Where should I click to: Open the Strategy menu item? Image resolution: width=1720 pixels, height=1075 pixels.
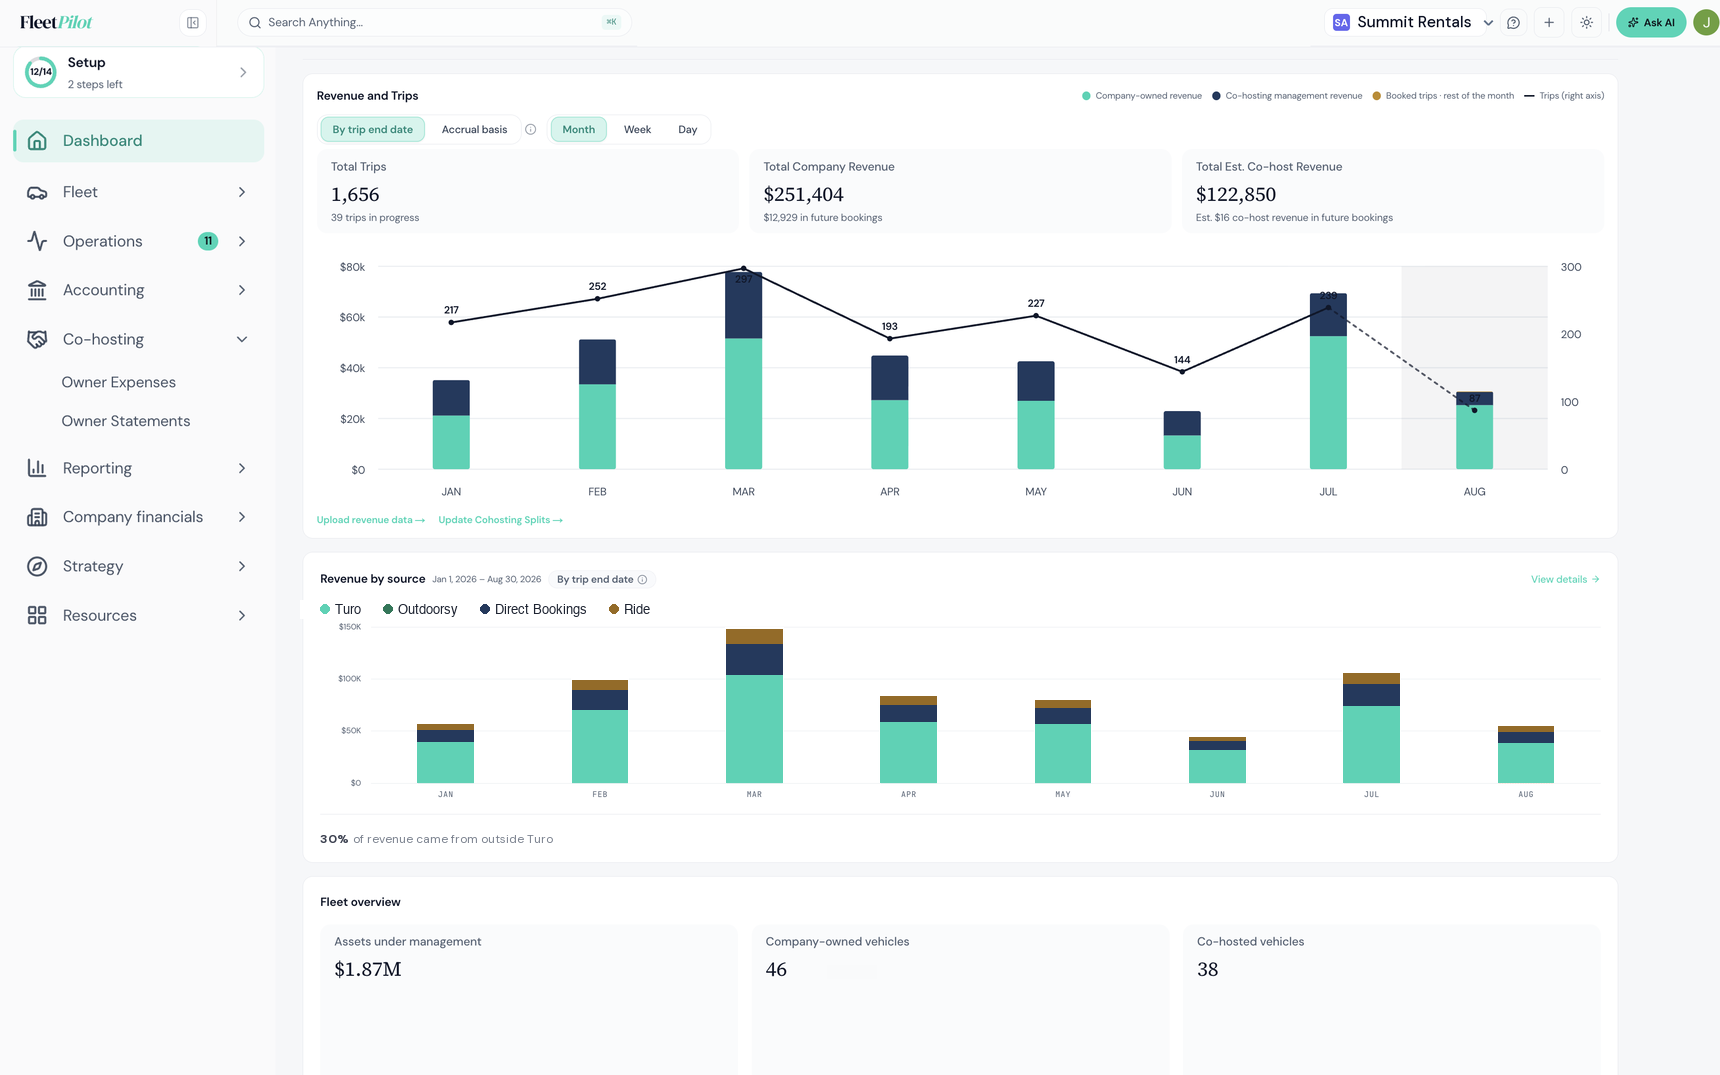click(138, 566)
